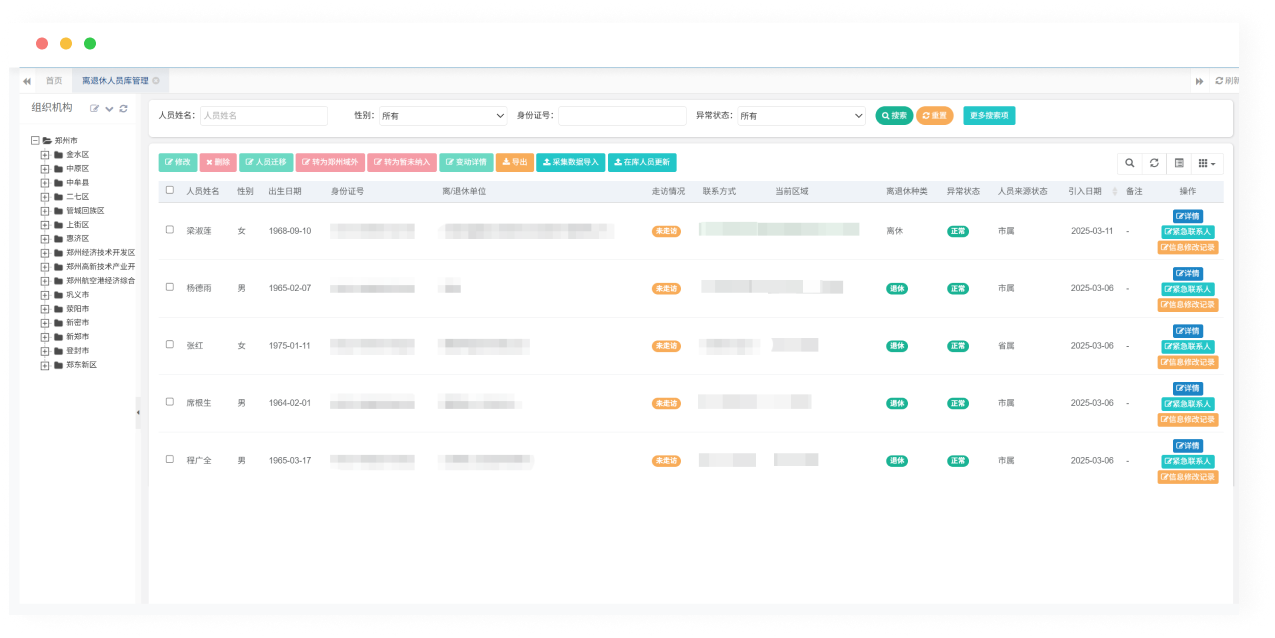
Task: Click the 身份证号 input field
Action: tap(622, 116)
